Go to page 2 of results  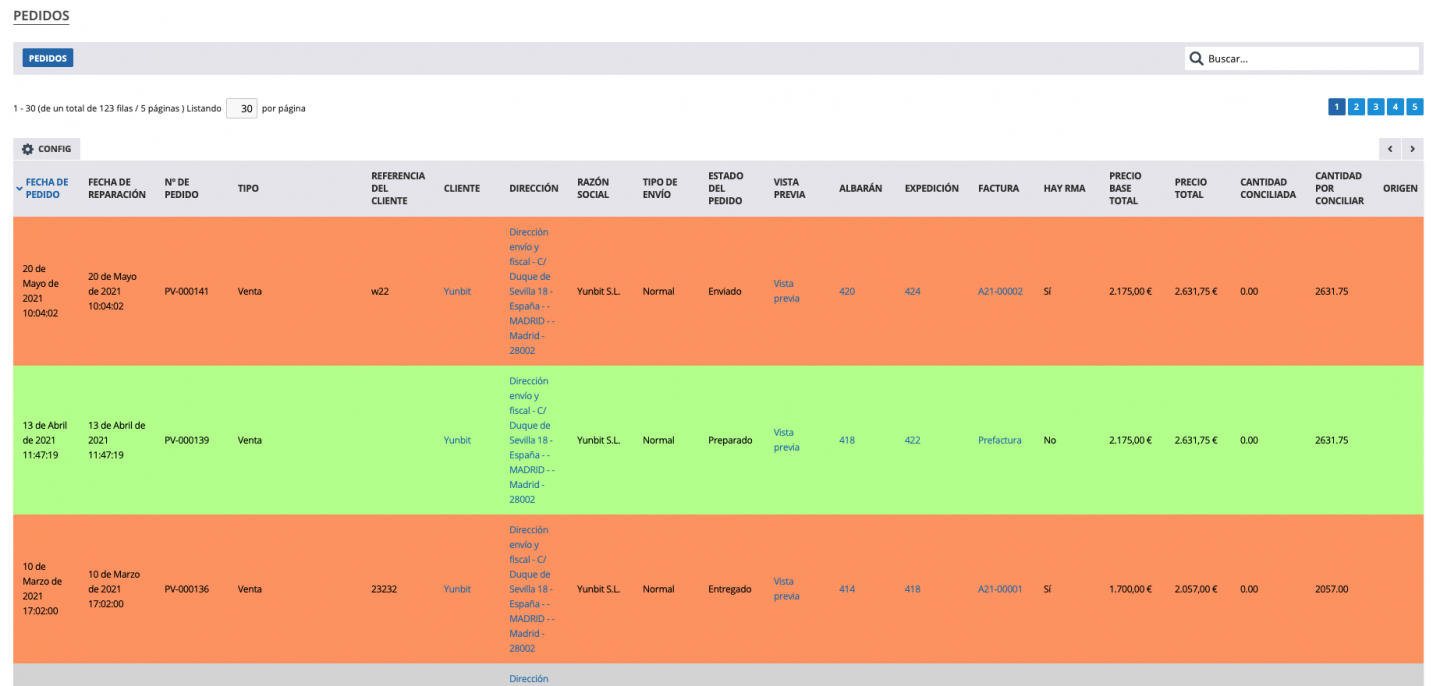click(1356, 107)
